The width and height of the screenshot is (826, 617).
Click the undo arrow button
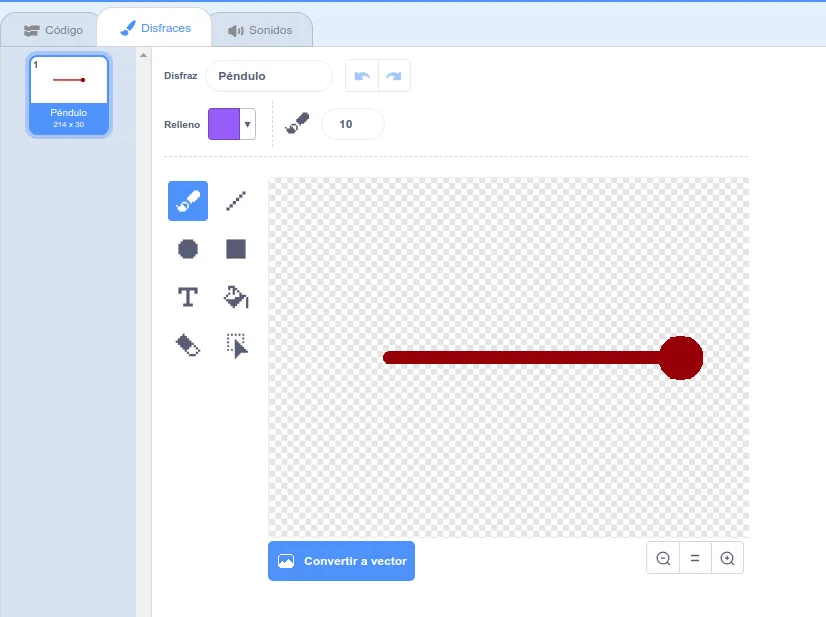[362, 76]
